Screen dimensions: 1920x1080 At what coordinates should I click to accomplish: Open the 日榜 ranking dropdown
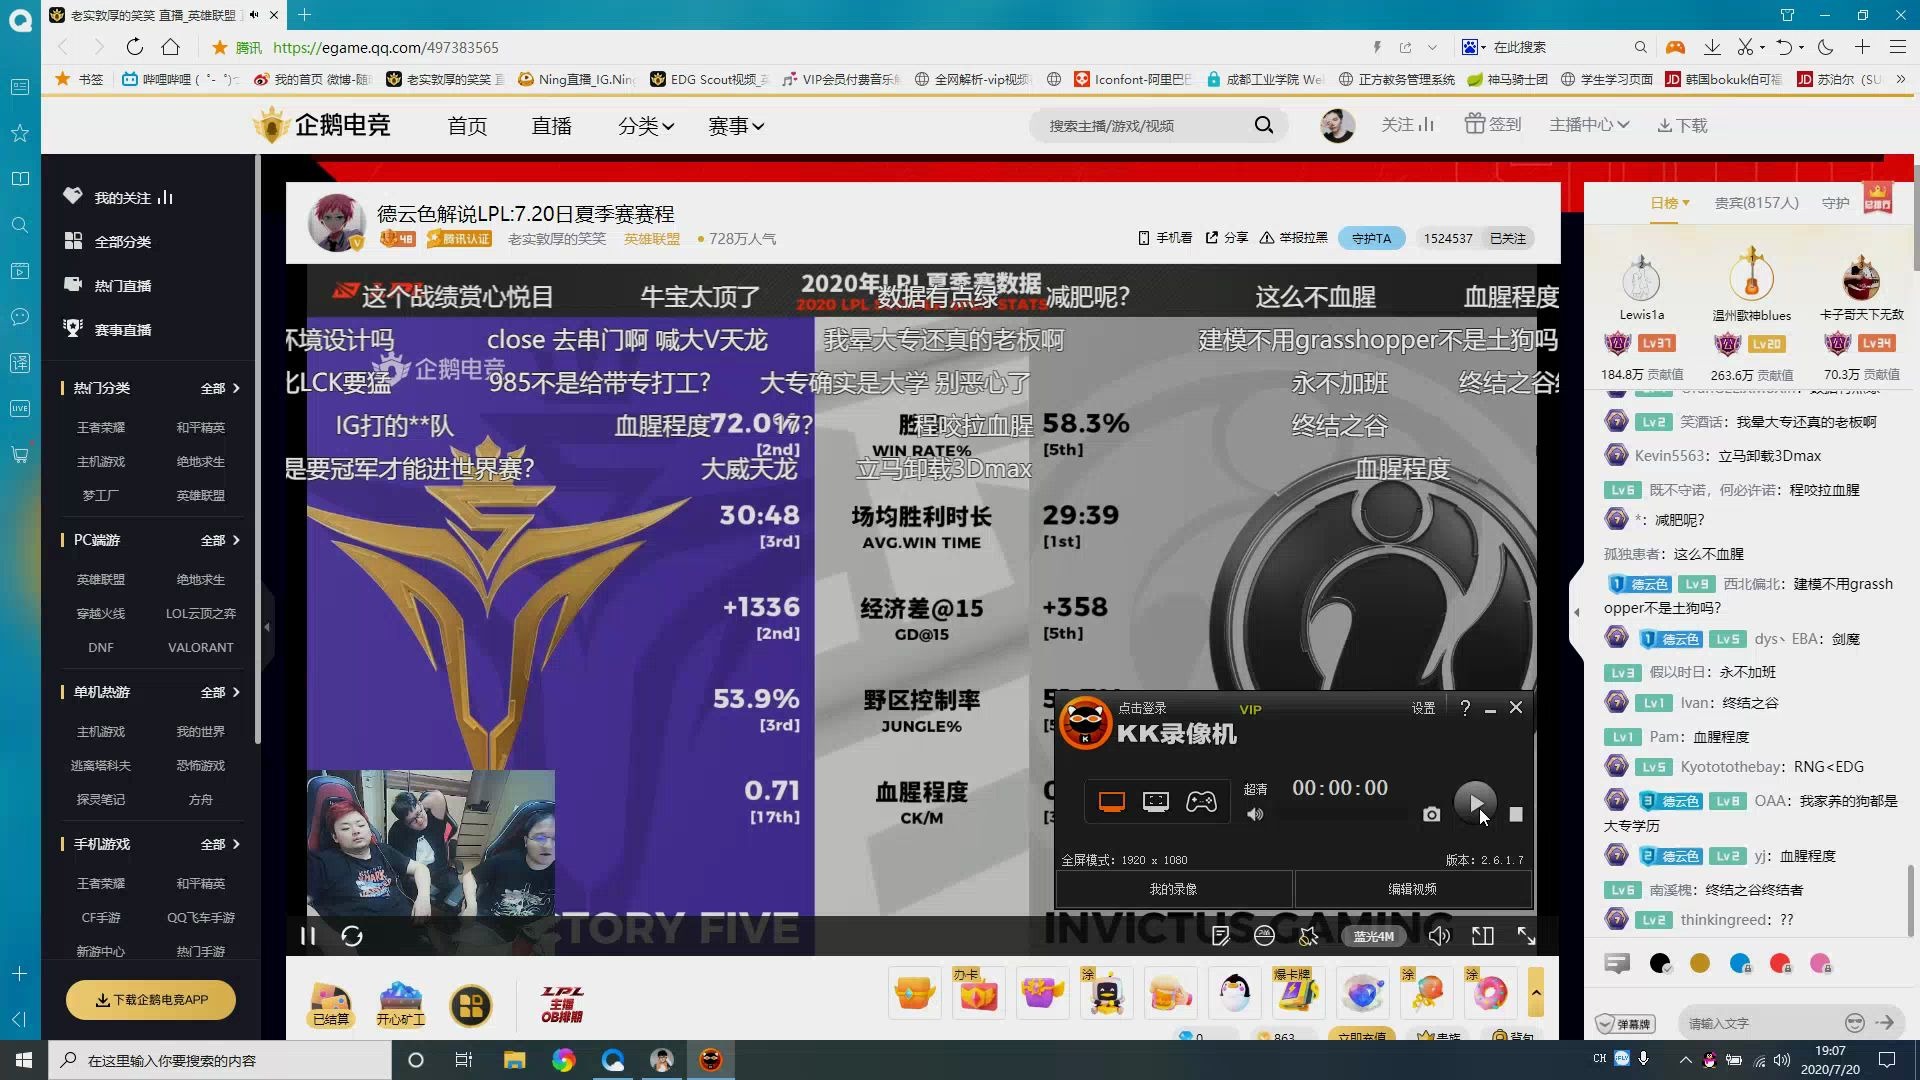coord(1669,203)
